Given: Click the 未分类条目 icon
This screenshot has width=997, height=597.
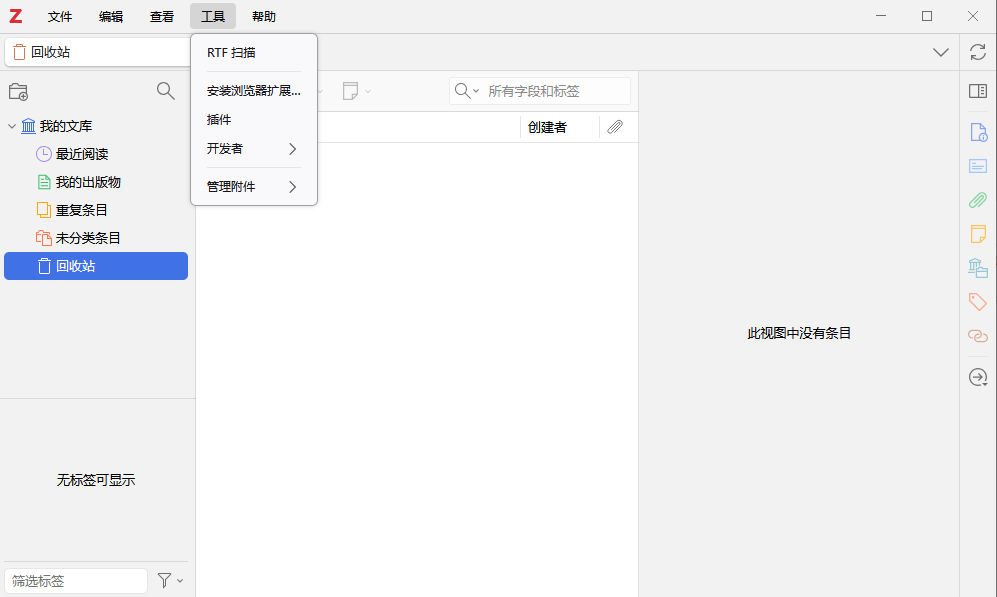Looking at the screenshot, I should point(44,238).
